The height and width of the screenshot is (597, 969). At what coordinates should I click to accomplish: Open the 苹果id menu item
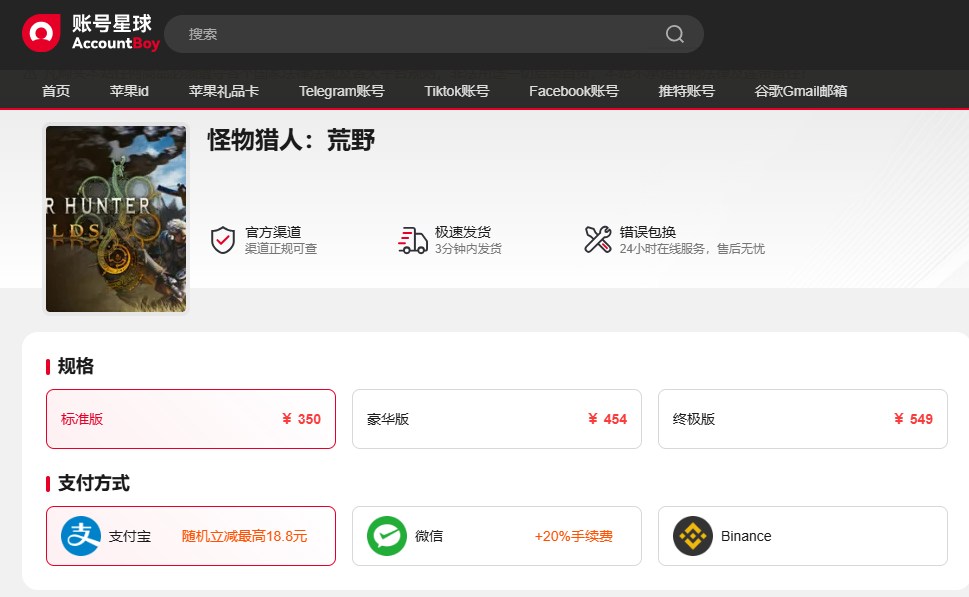click(x=129, y=91)
